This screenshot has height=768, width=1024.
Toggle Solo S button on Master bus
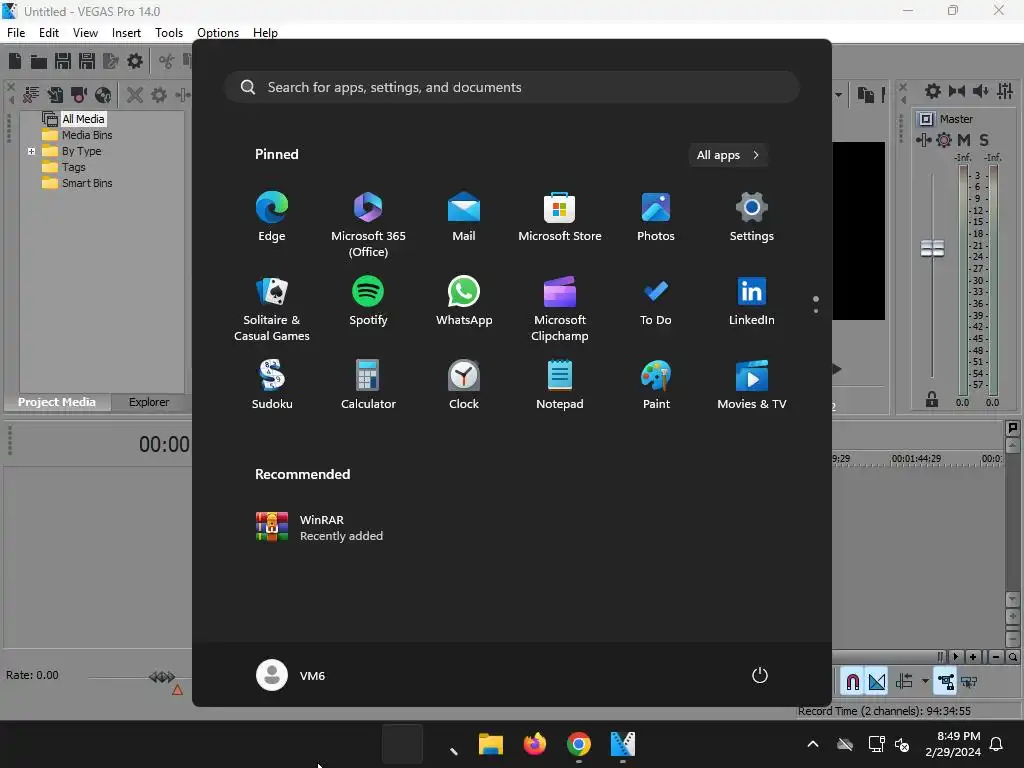pos(984,140)
